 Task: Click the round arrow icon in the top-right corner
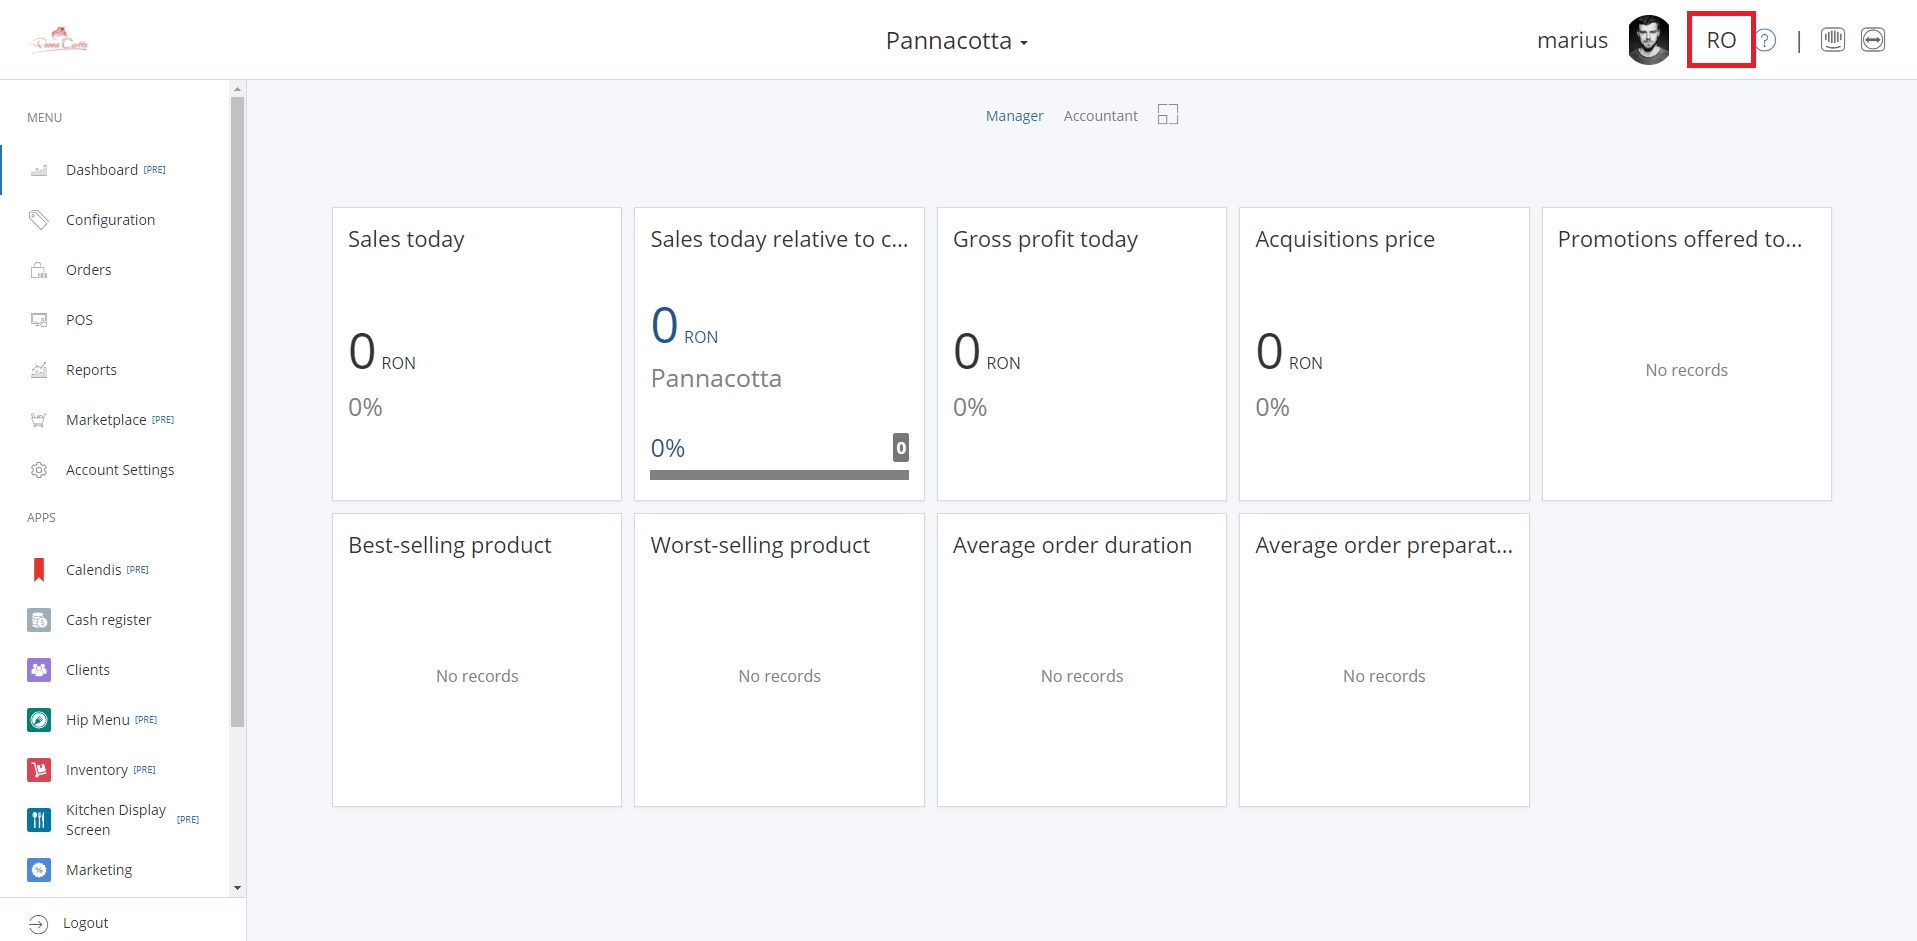(x=1873, y=40)
